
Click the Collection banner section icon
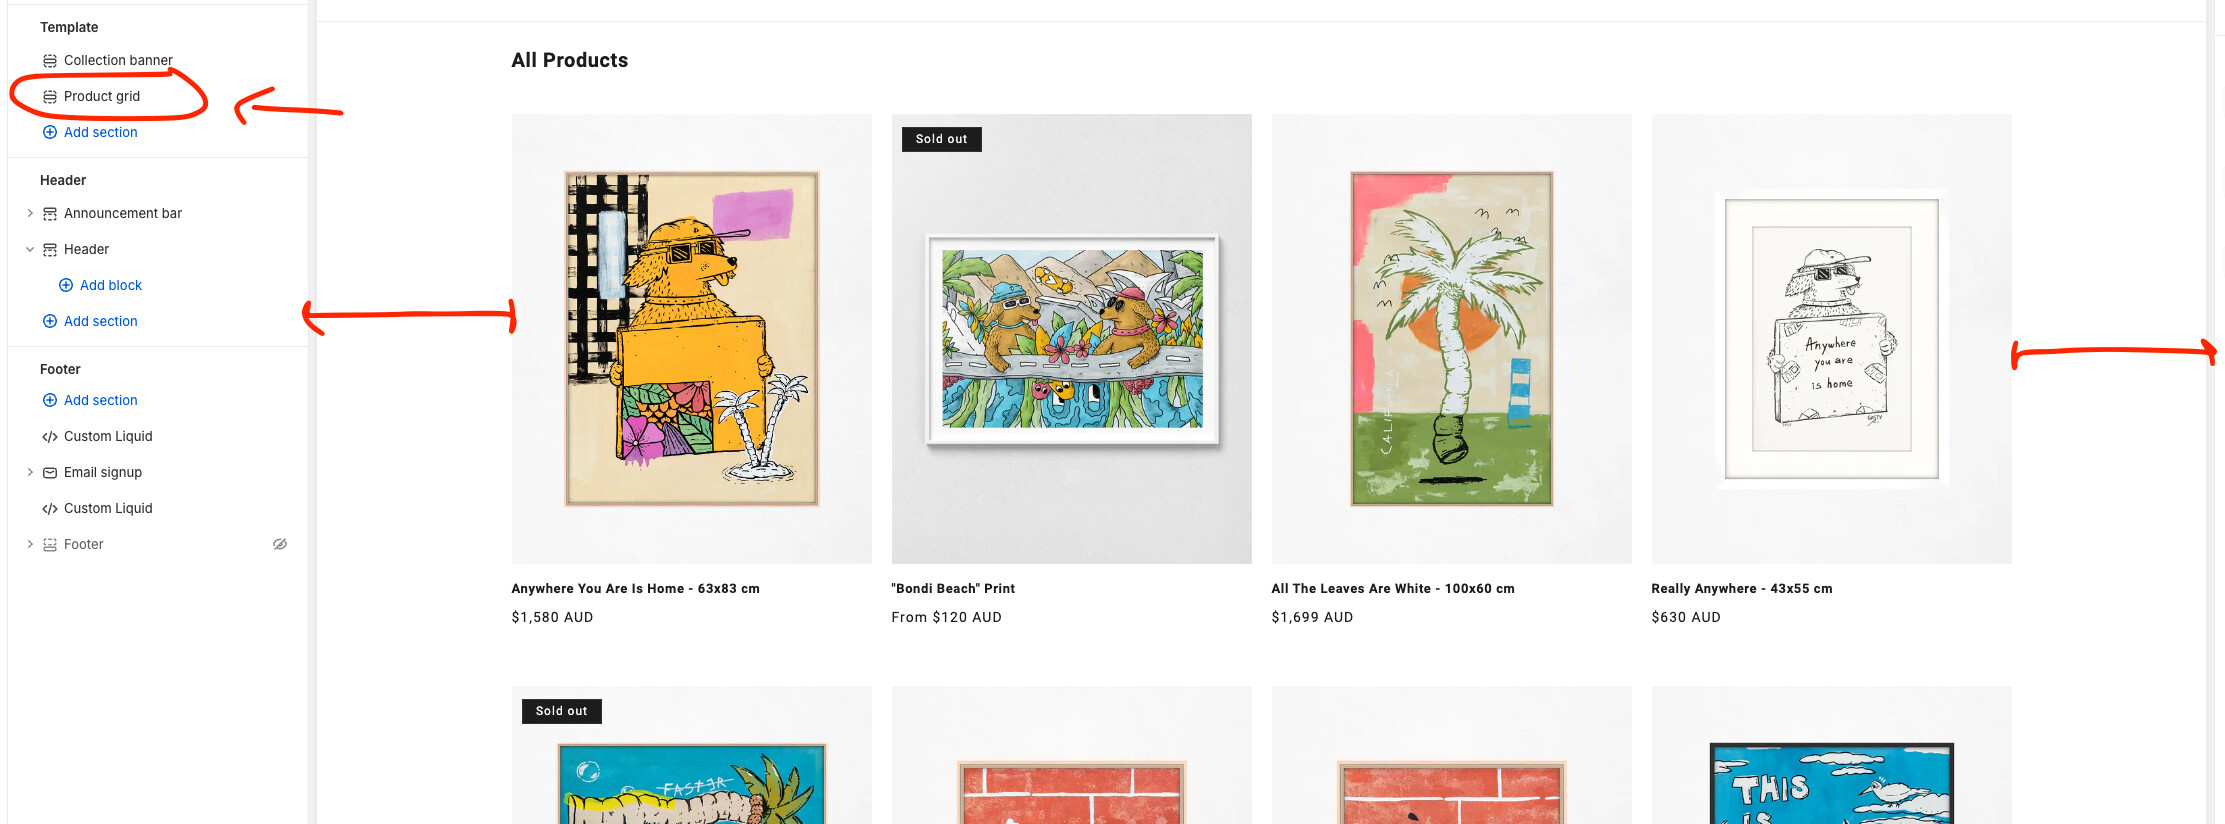coord(50,61)
